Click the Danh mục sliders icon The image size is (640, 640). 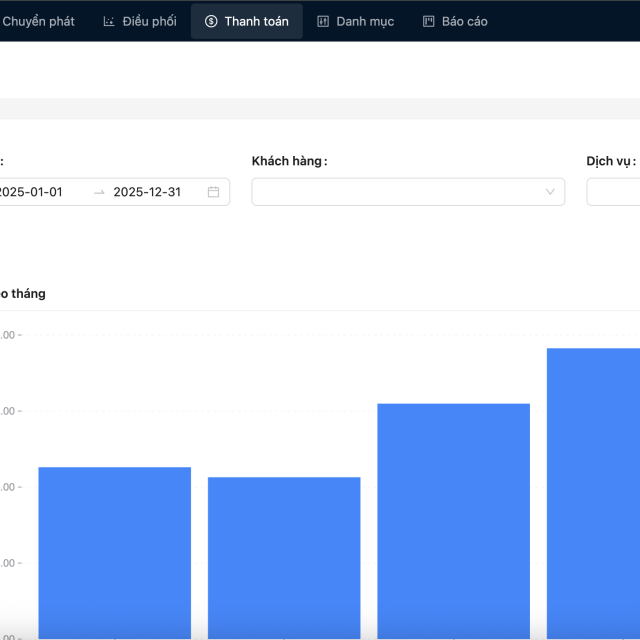coord(323,21)
